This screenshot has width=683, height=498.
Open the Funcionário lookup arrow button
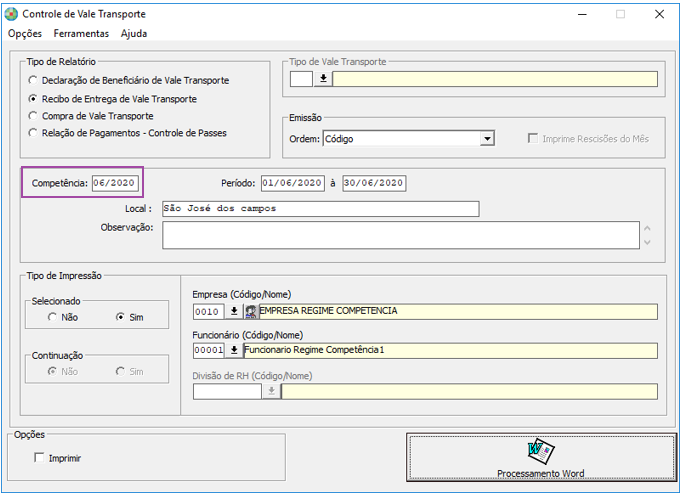pos(234,350)
